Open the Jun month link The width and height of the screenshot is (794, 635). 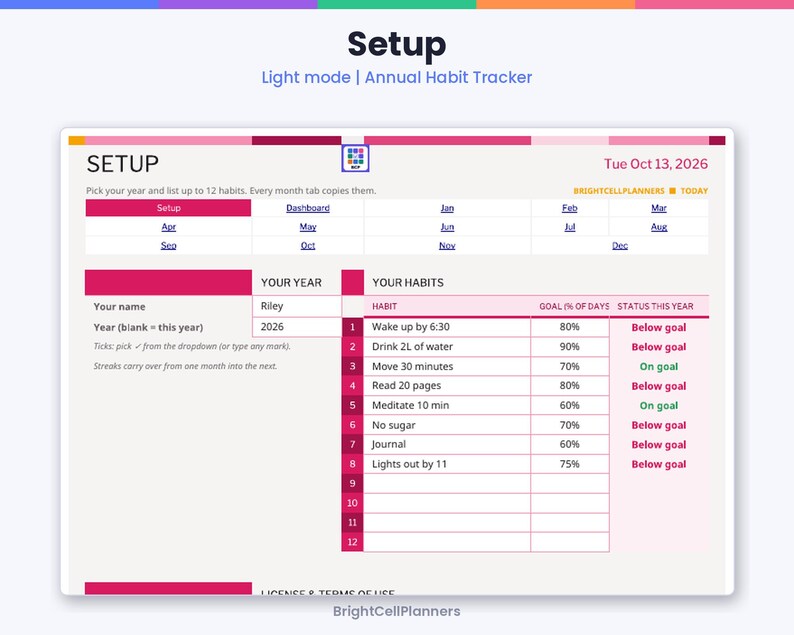pos(447,227)
